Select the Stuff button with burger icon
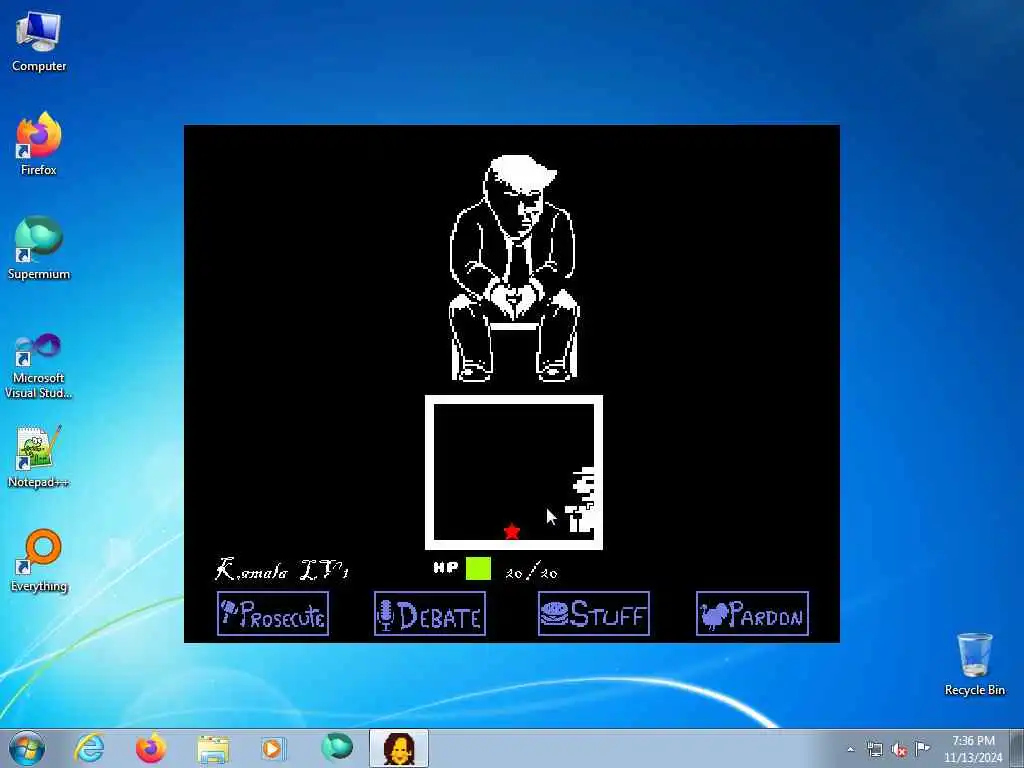 coord(594,613)
